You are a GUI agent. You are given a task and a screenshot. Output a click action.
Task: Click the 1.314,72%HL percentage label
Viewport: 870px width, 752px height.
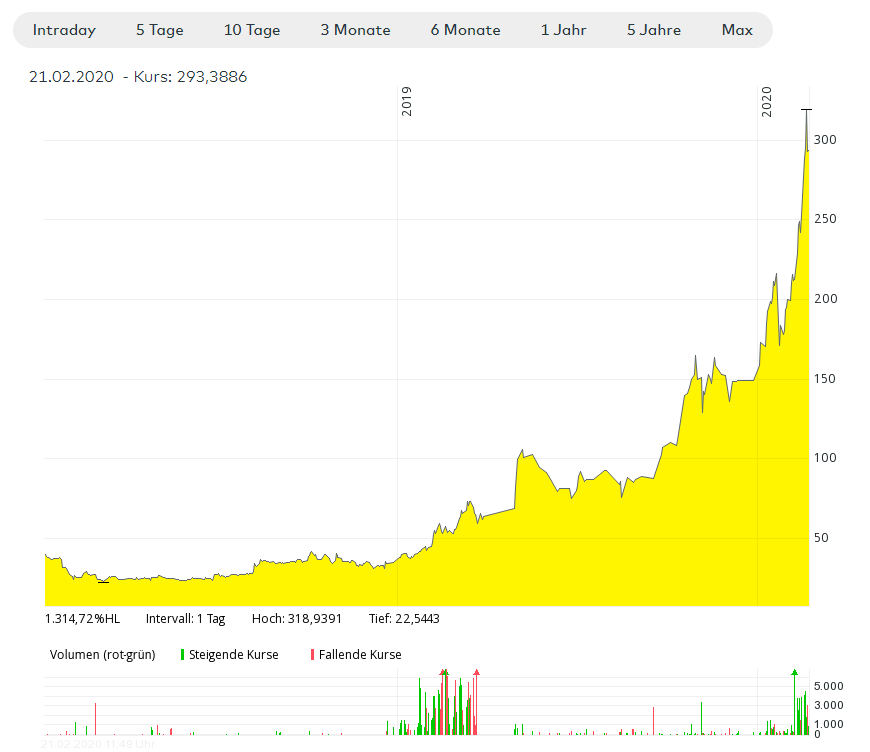(82, 618)
